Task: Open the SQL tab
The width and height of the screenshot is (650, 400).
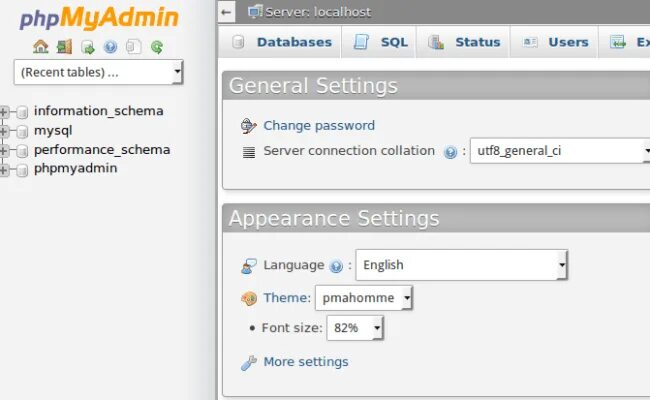Action: (380, 42)
